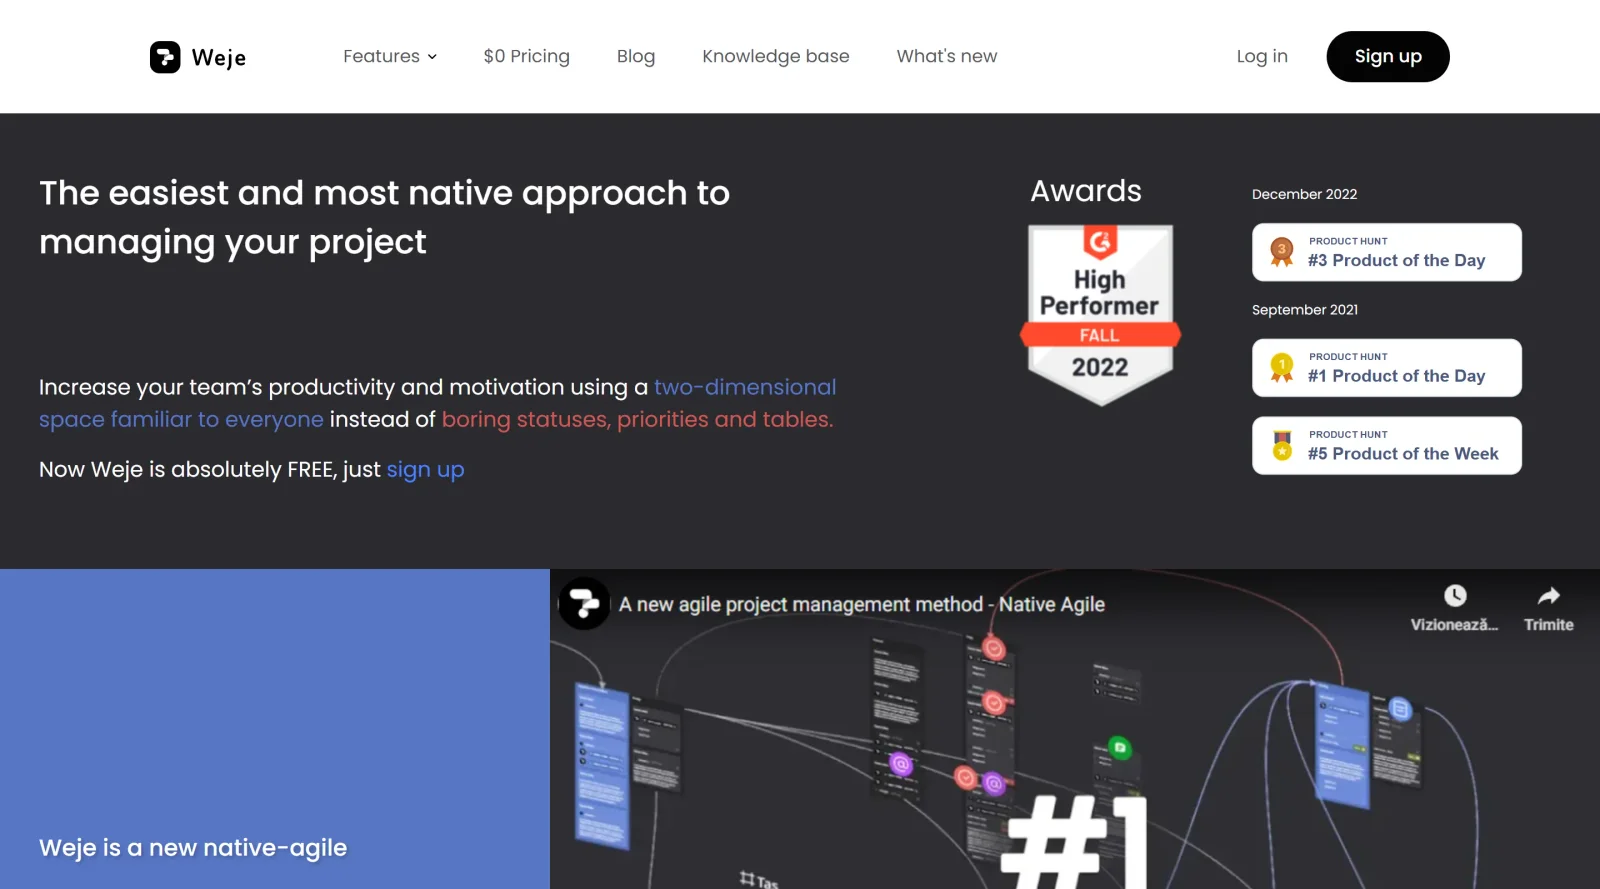Click the large #1 text in the video
The width and height of the screenshot is (1600, 889).
coord(1075,840)
